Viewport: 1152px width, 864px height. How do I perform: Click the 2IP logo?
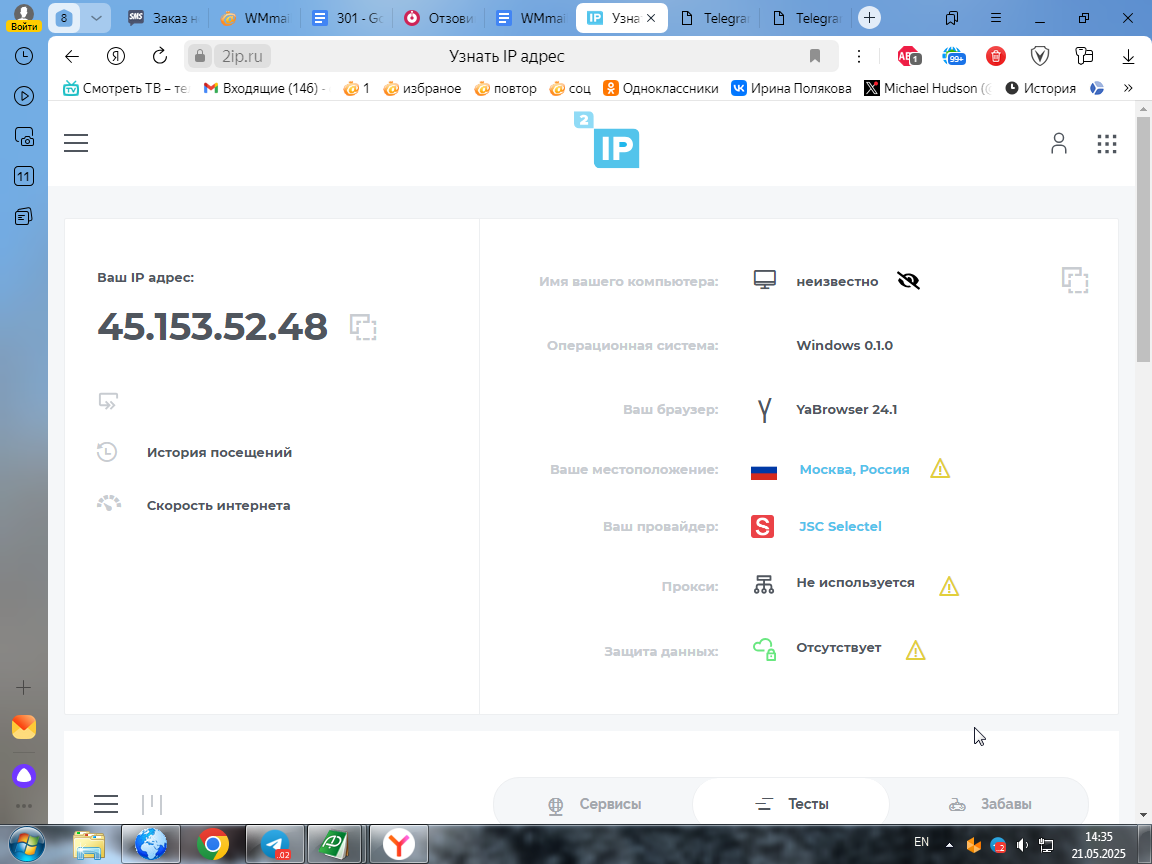click(x=607, y=140)
